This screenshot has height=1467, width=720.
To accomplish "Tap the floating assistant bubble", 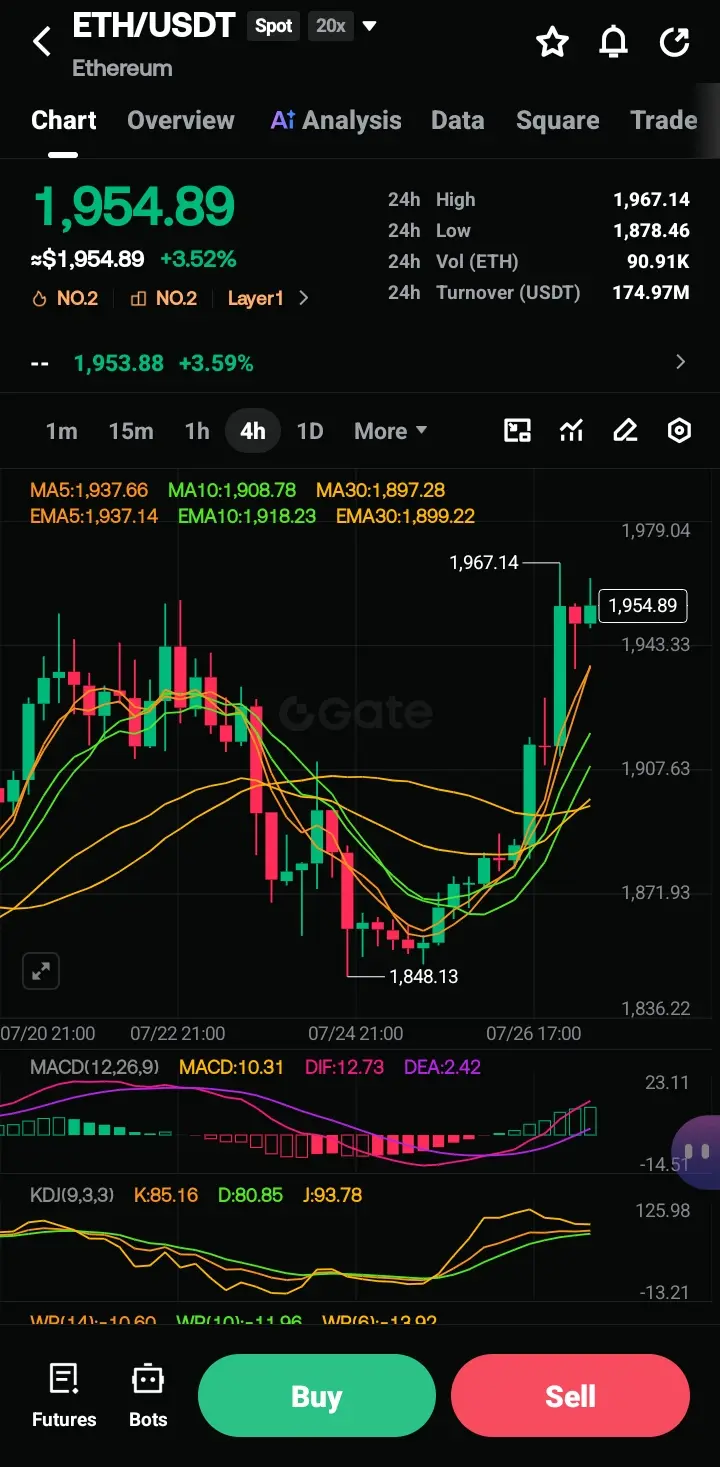I will point(698,1153).
